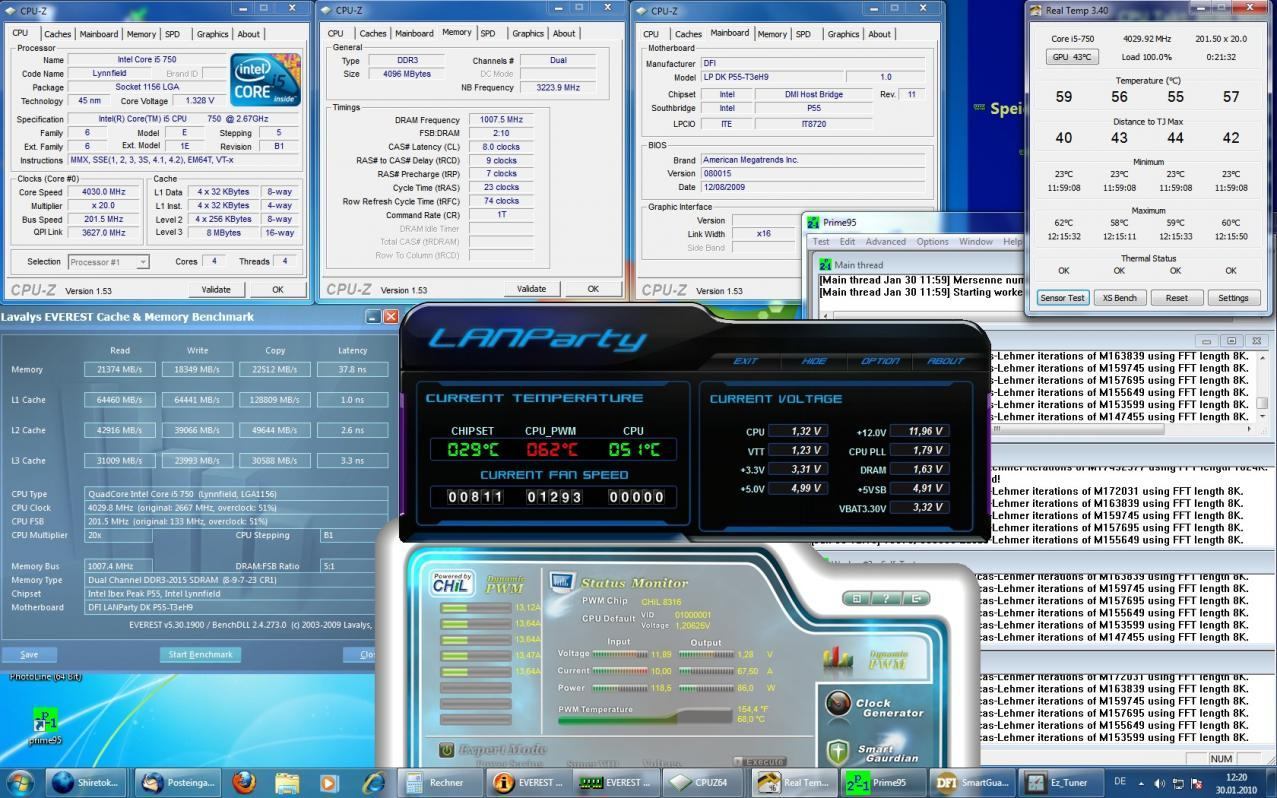Open the Windows Start orb
The width and height of the screenshot is (1277, 798).
point(19,782)
